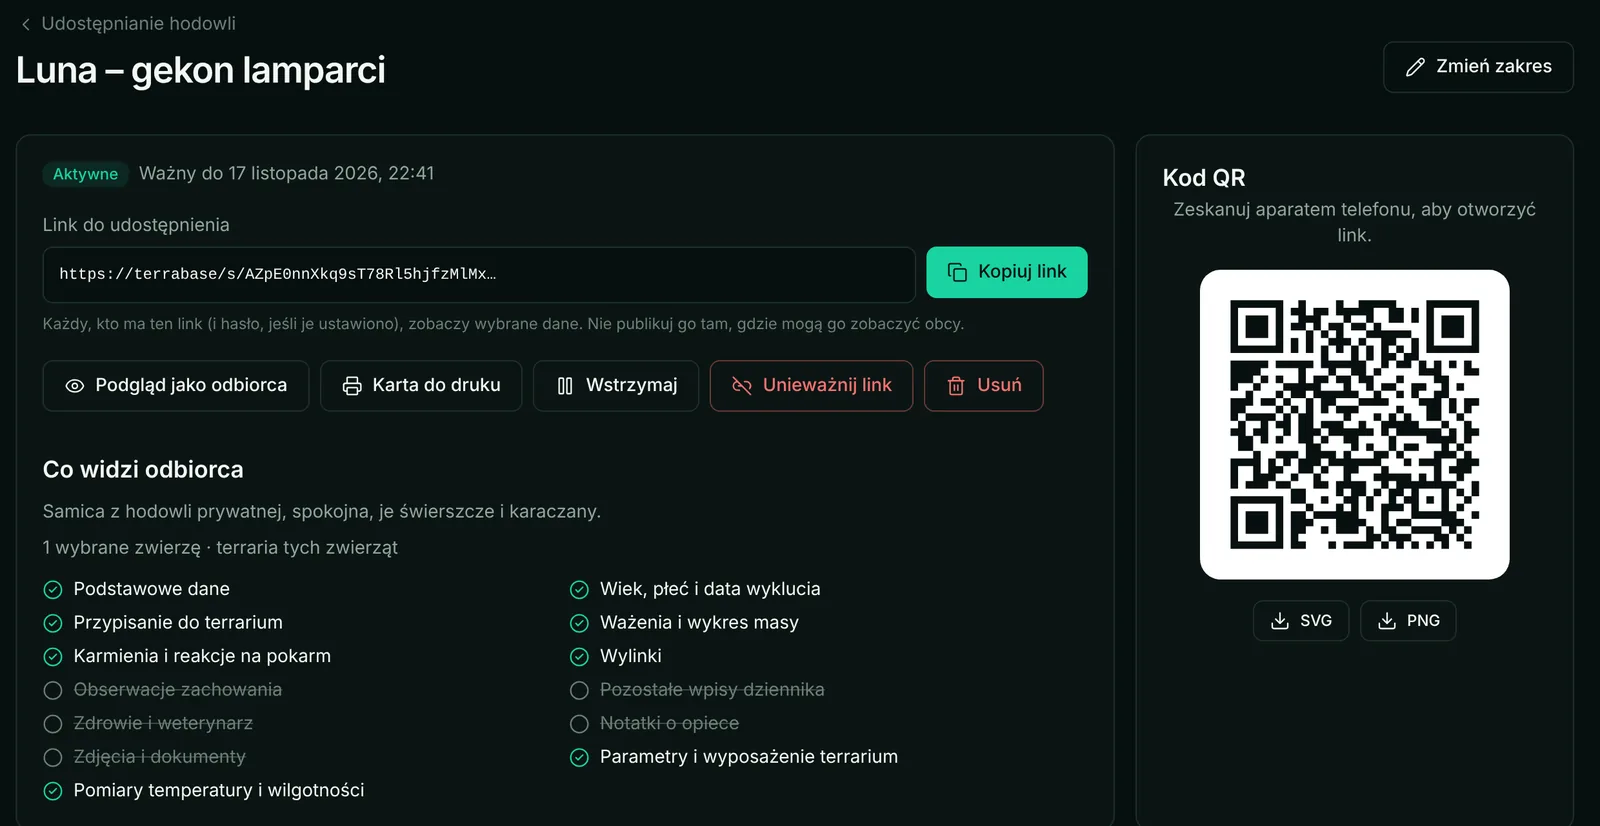
Task: Click the empty circle beside Zdrowie i weterynarz
Action: tap(53, 724)
